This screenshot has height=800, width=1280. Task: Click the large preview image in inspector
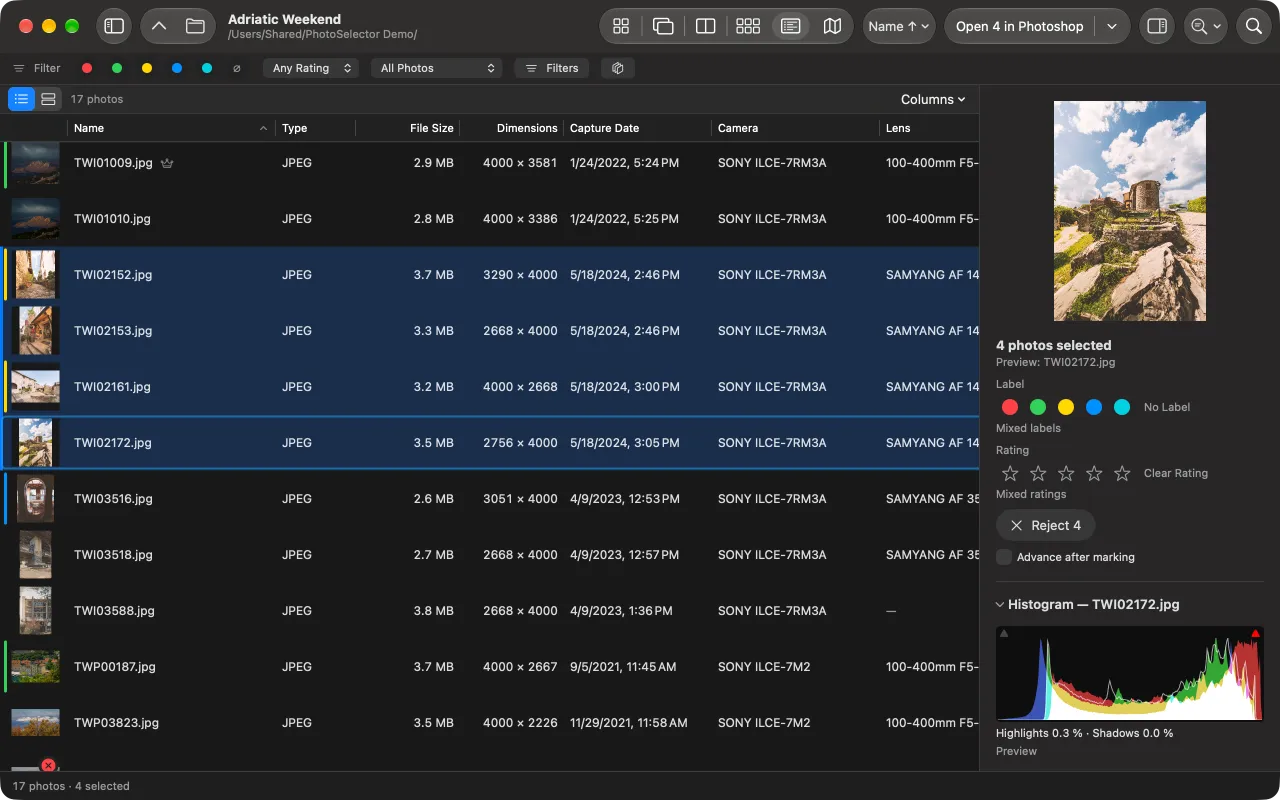click(1130, 210)
